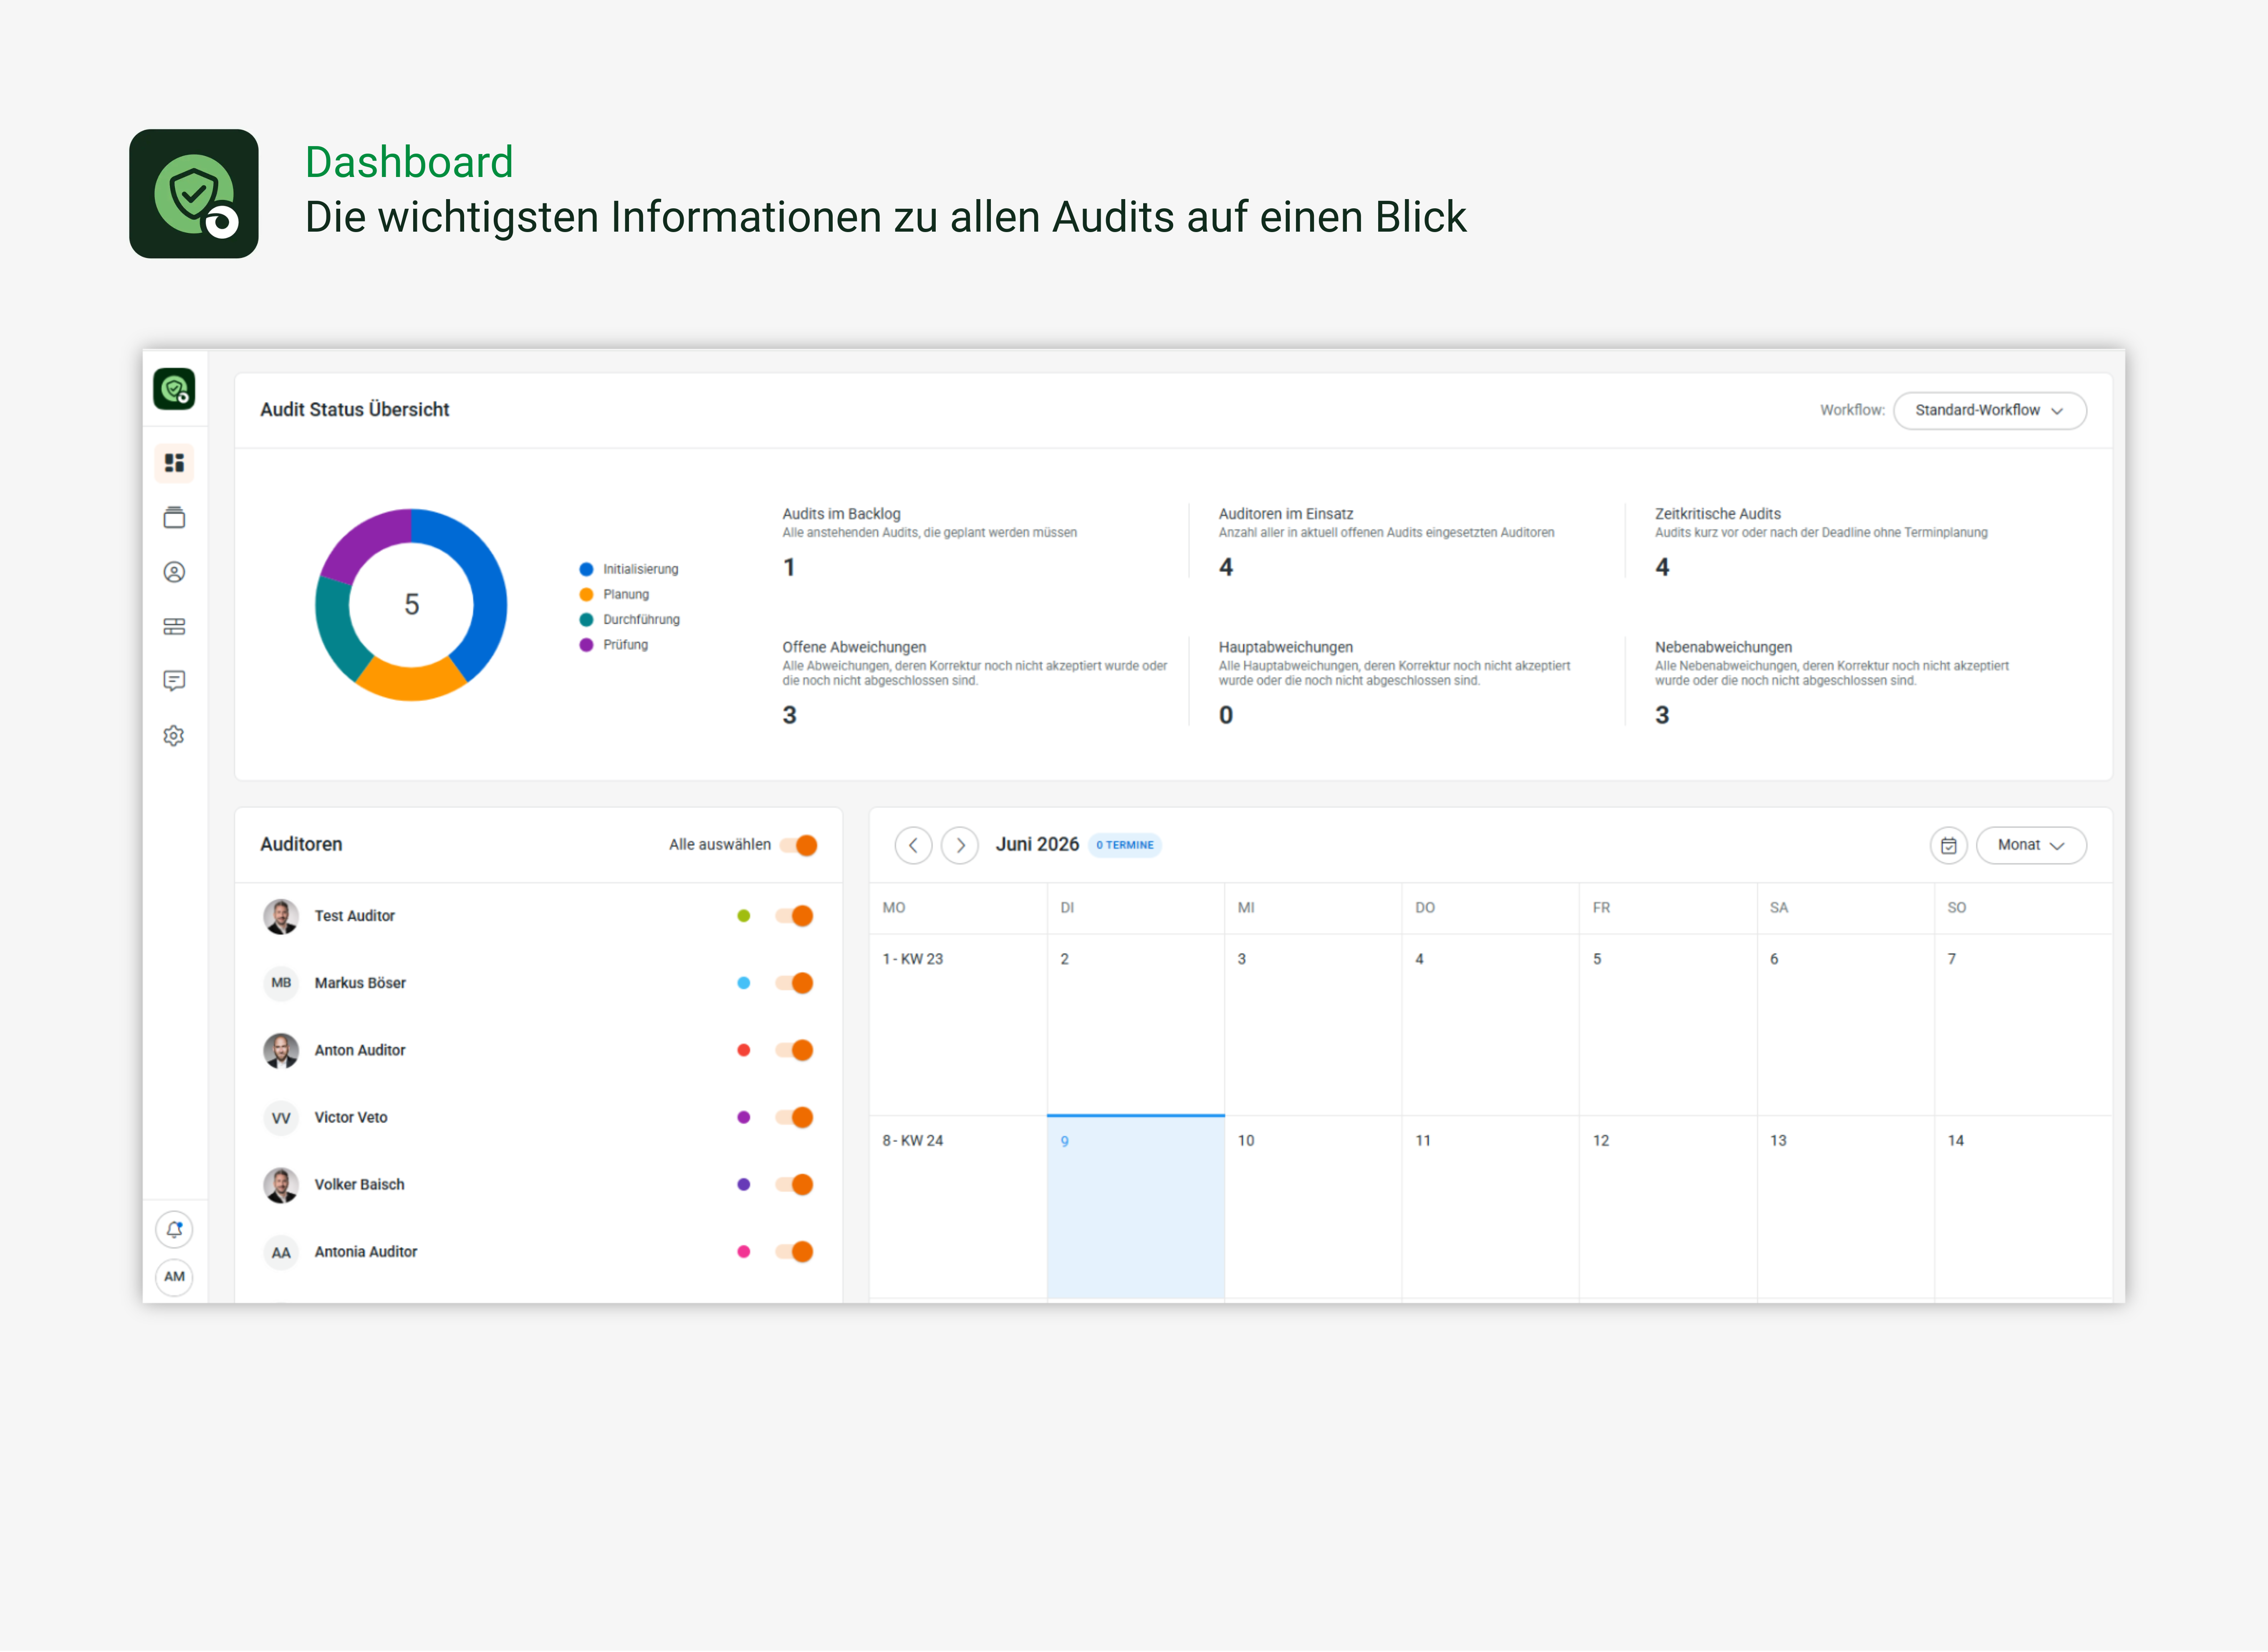This screenshot has width=2268, height=1652.
Task: Select today's highlighted day 9 in calendar
Action: tap(1136, 1207)
